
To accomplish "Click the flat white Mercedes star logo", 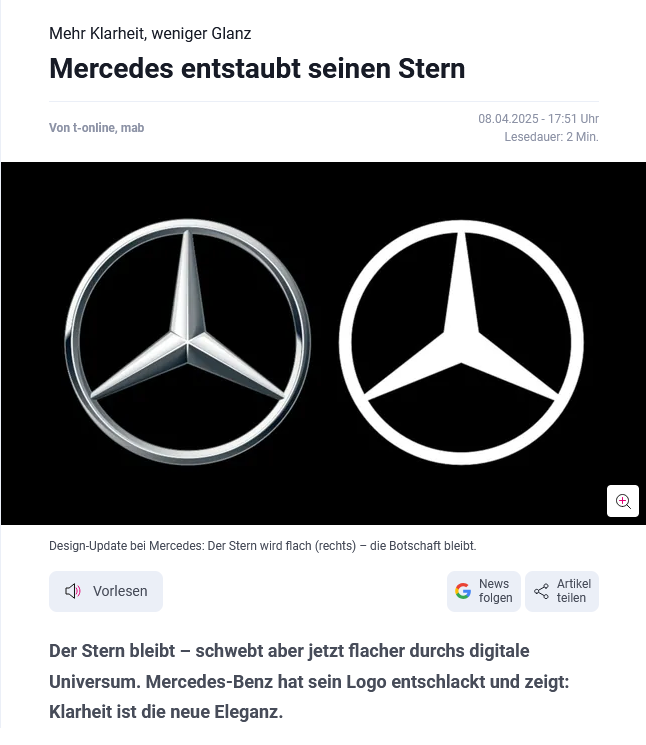I will pos(461,342).
